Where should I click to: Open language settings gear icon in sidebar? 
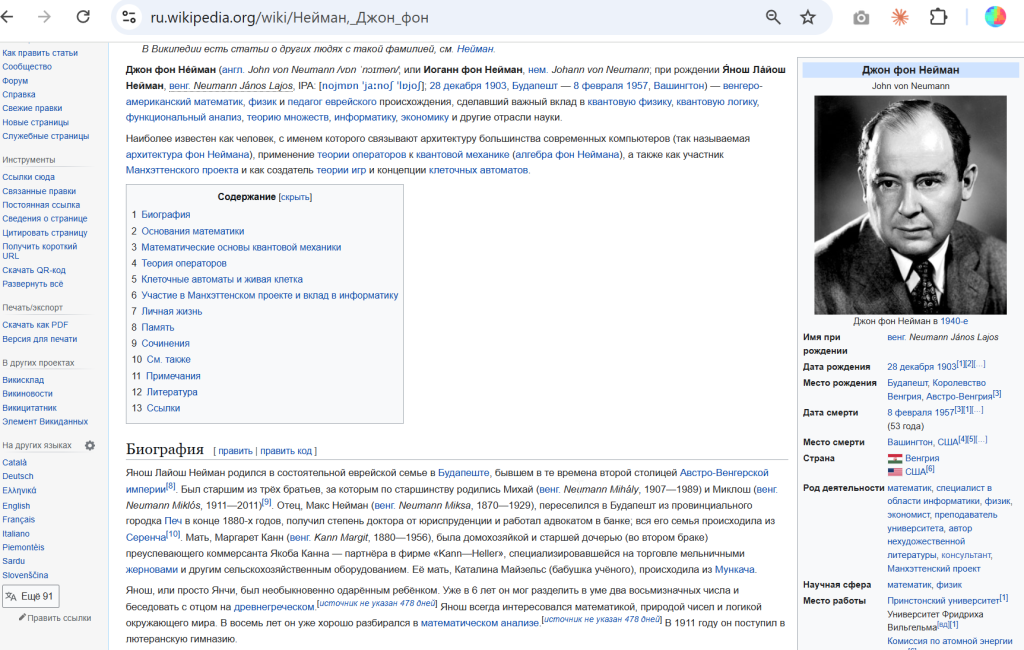pyautogui.click(x=90, y=445)
